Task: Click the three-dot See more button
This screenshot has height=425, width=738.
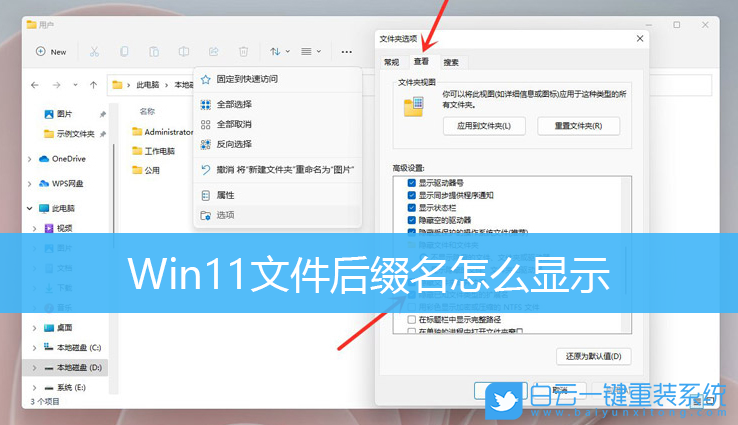Action: pyautogui.click(x=347, y=52)
